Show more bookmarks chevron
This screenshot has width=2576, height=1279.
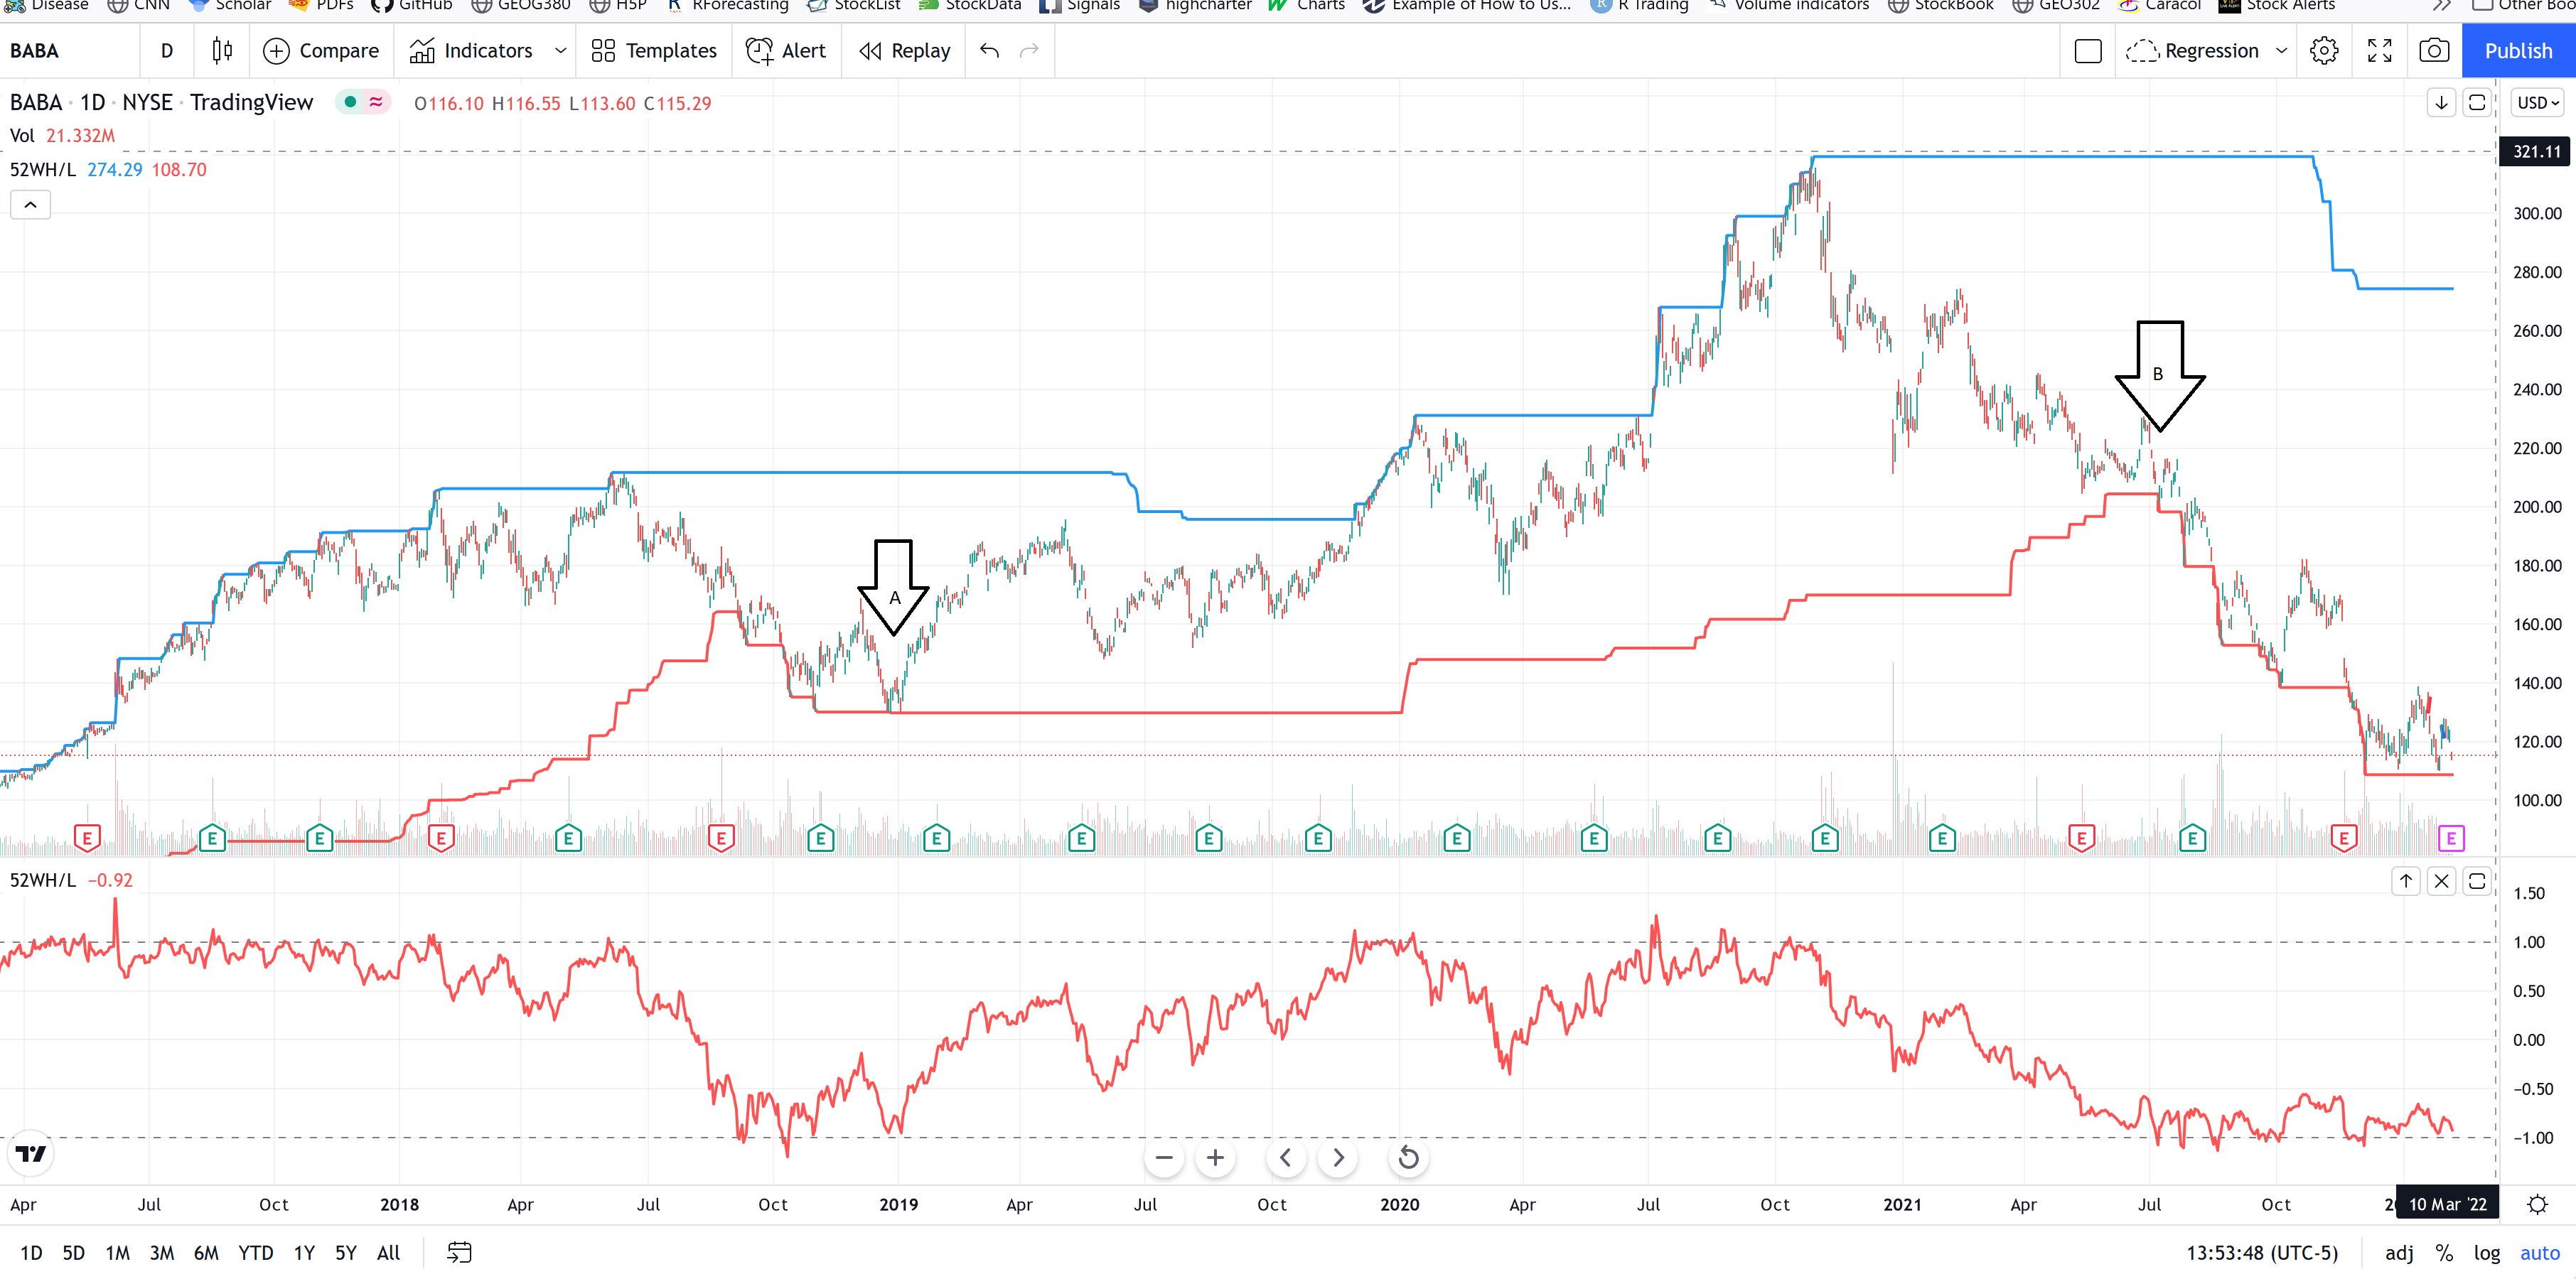(x=2442, y=5)
